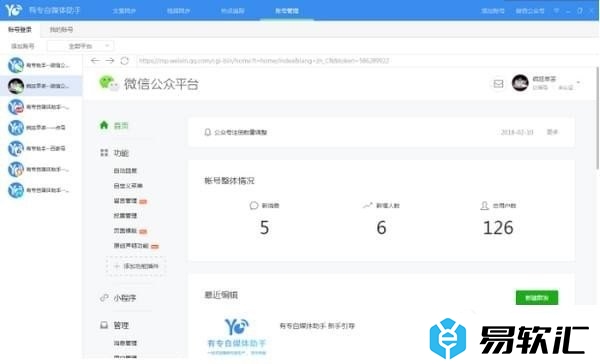
Task: Click the speech bubble icon for 新消息
Action: click(254, 206)
